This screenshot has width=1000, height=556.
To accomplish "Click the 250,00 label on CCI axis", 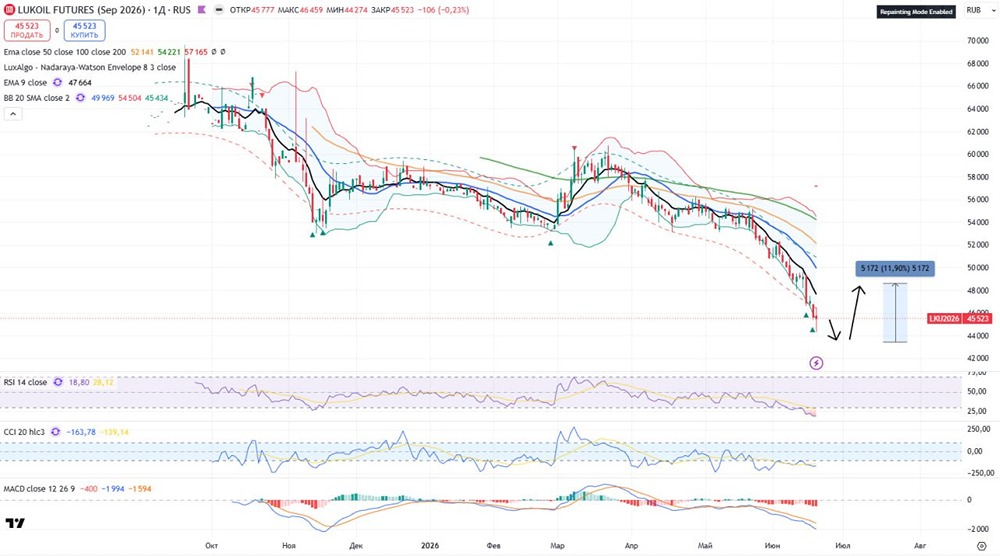I will coord(980,429).
